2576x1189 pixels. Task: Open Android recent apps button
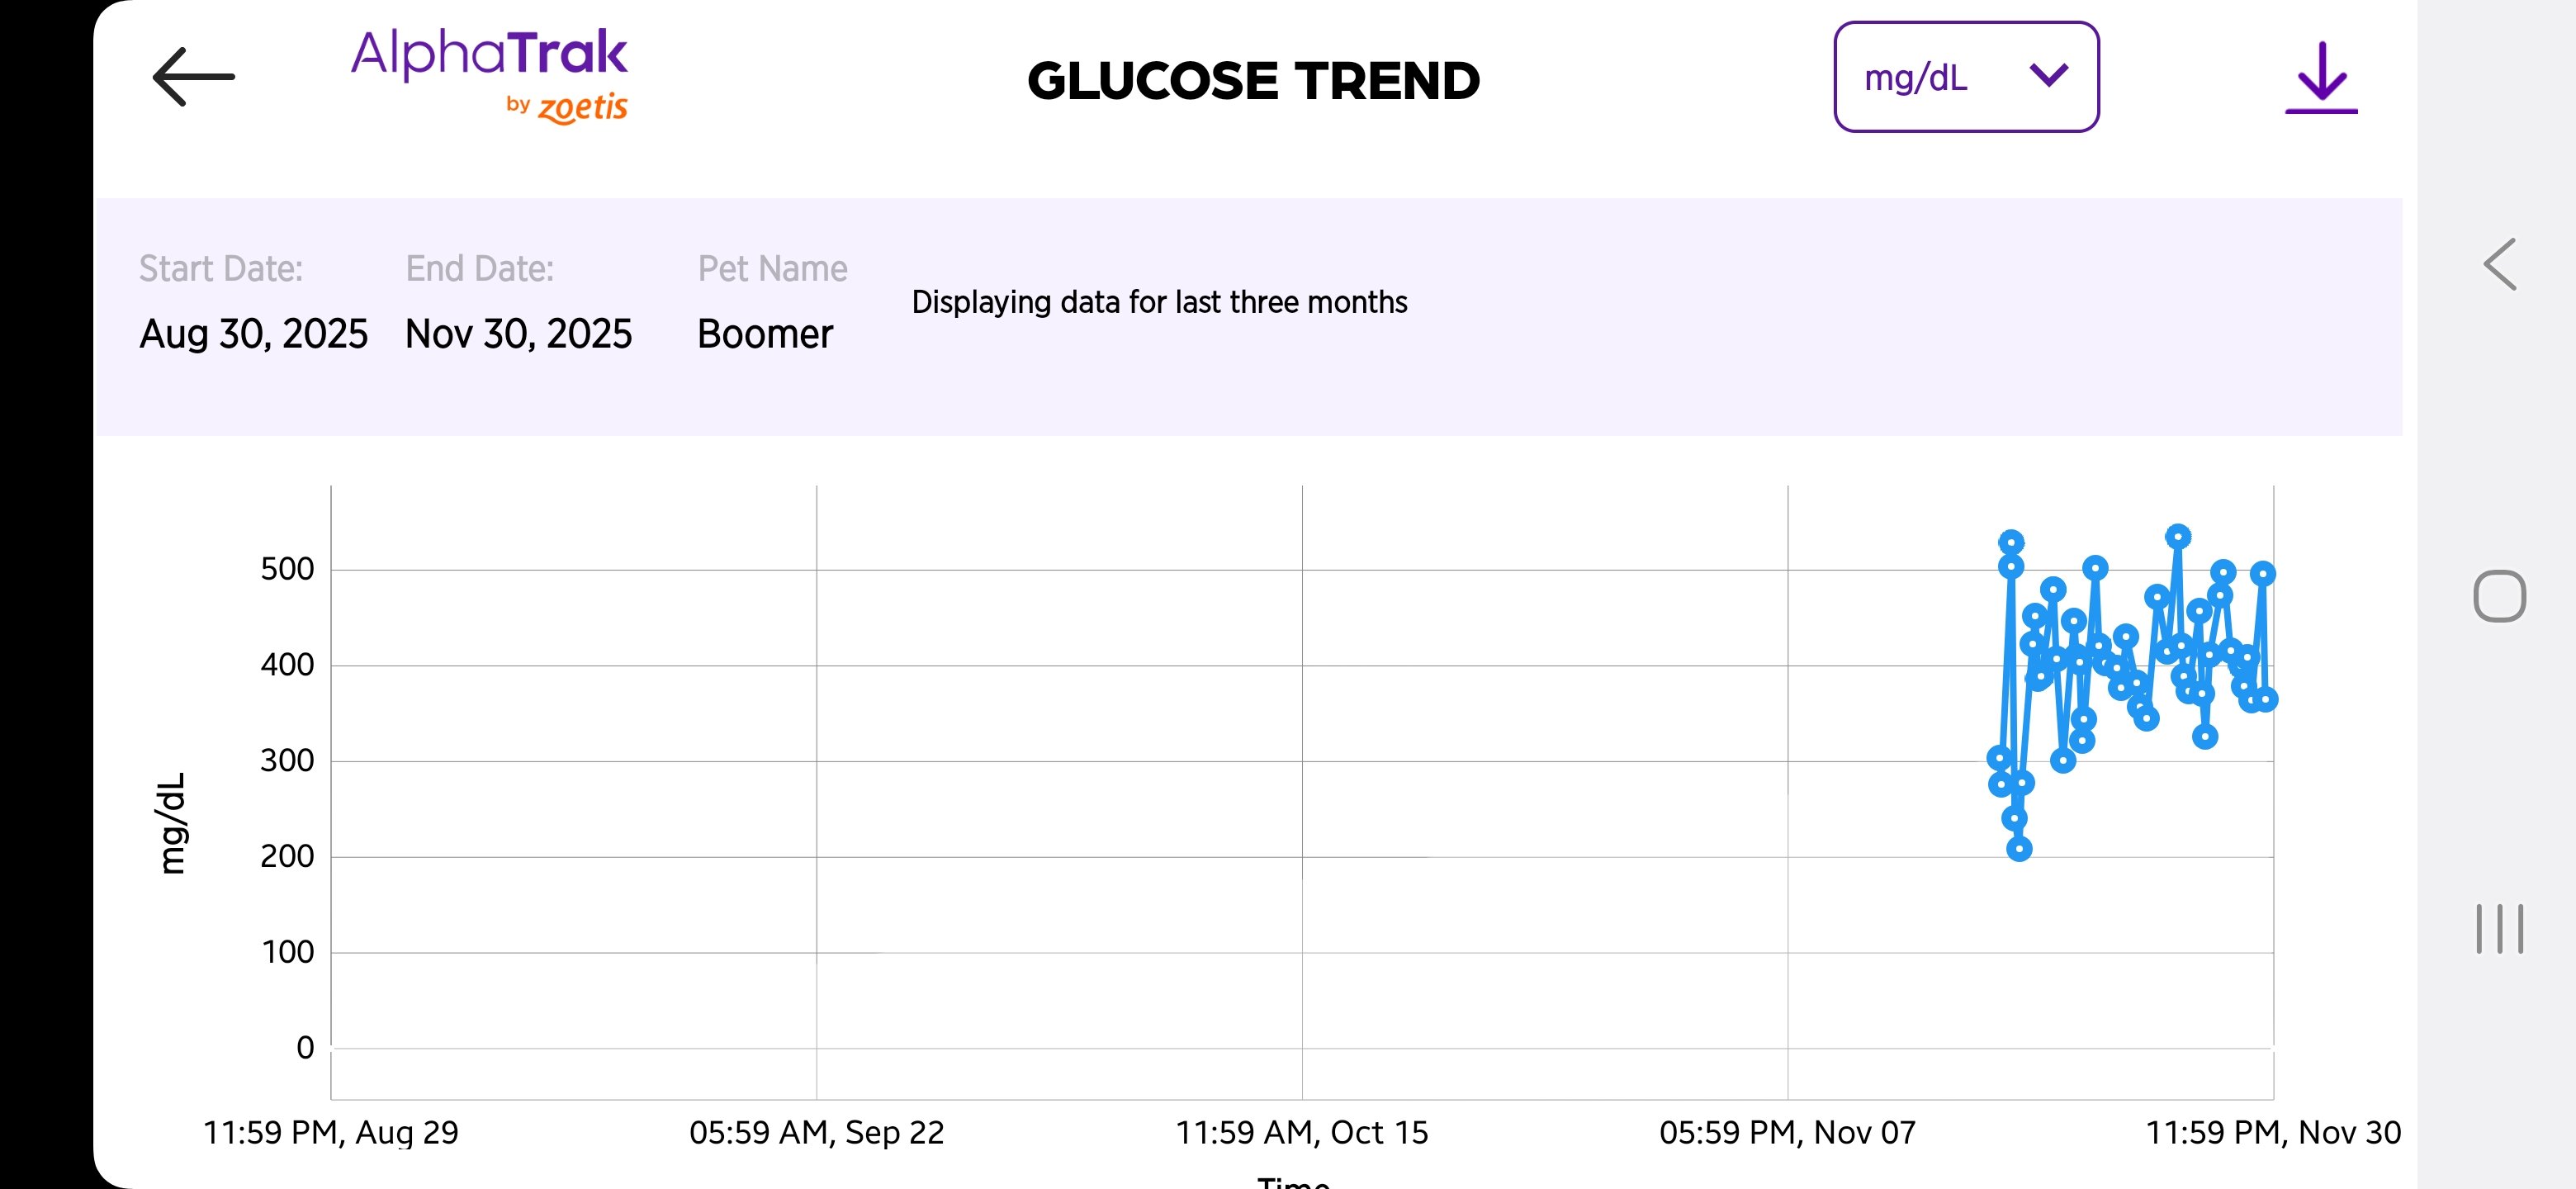pos(2499,928)
